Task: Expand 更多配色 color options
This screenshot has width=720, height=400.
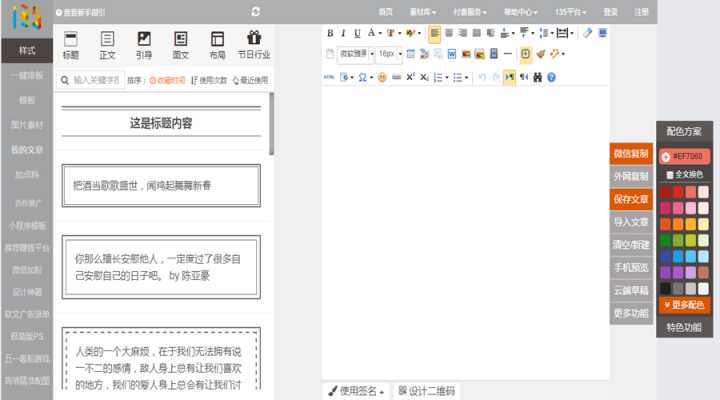Action: point(684,304)
